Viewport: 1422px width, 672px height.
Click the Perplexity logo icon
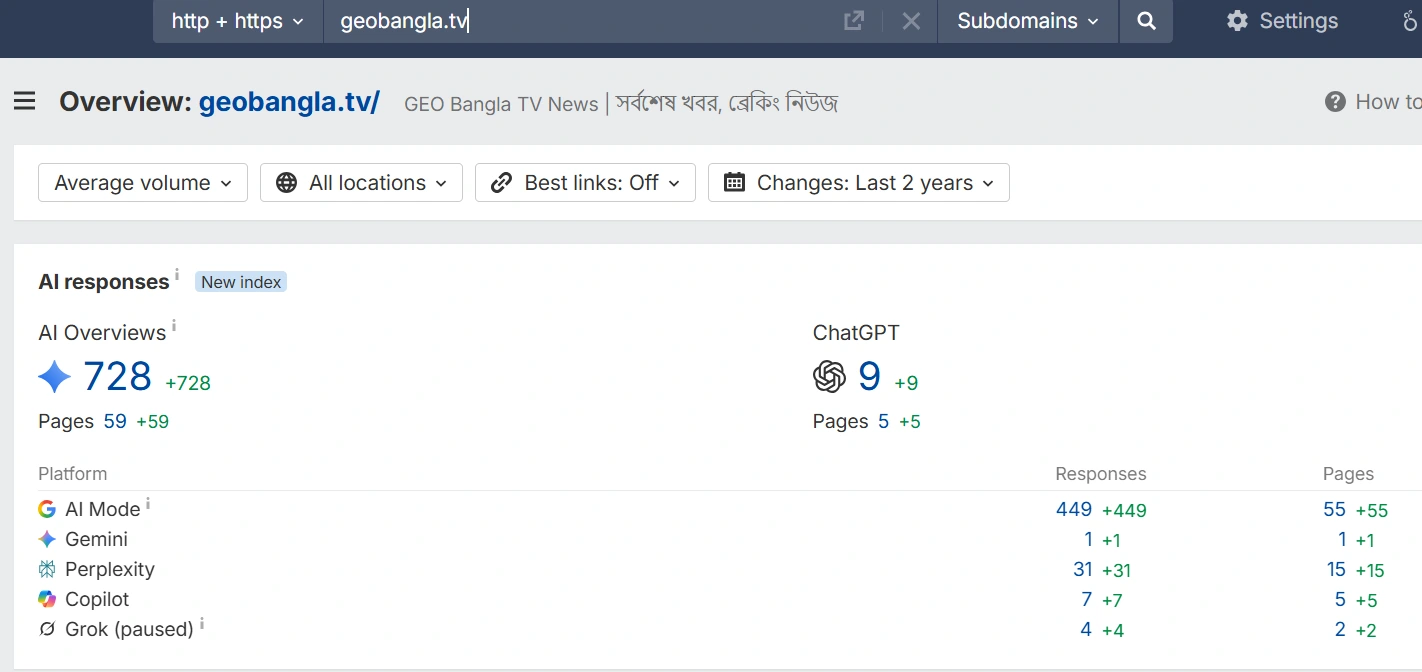(47, 569)
